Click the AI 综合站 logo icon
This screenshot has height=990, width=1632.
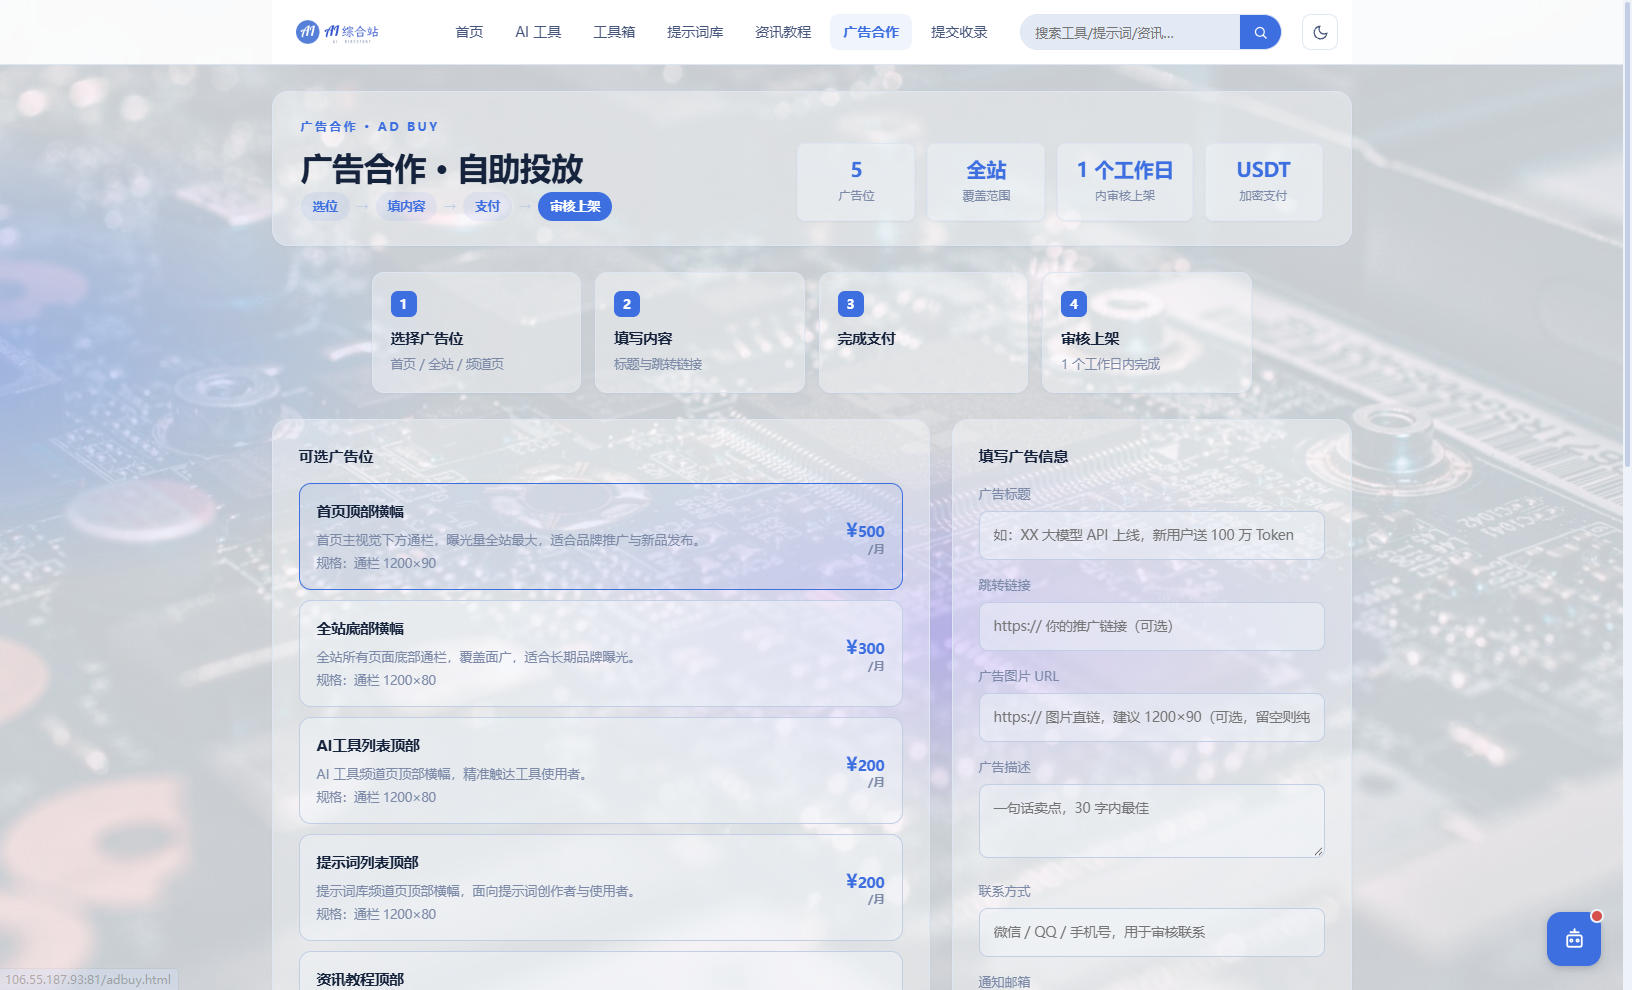coord(307,32)
